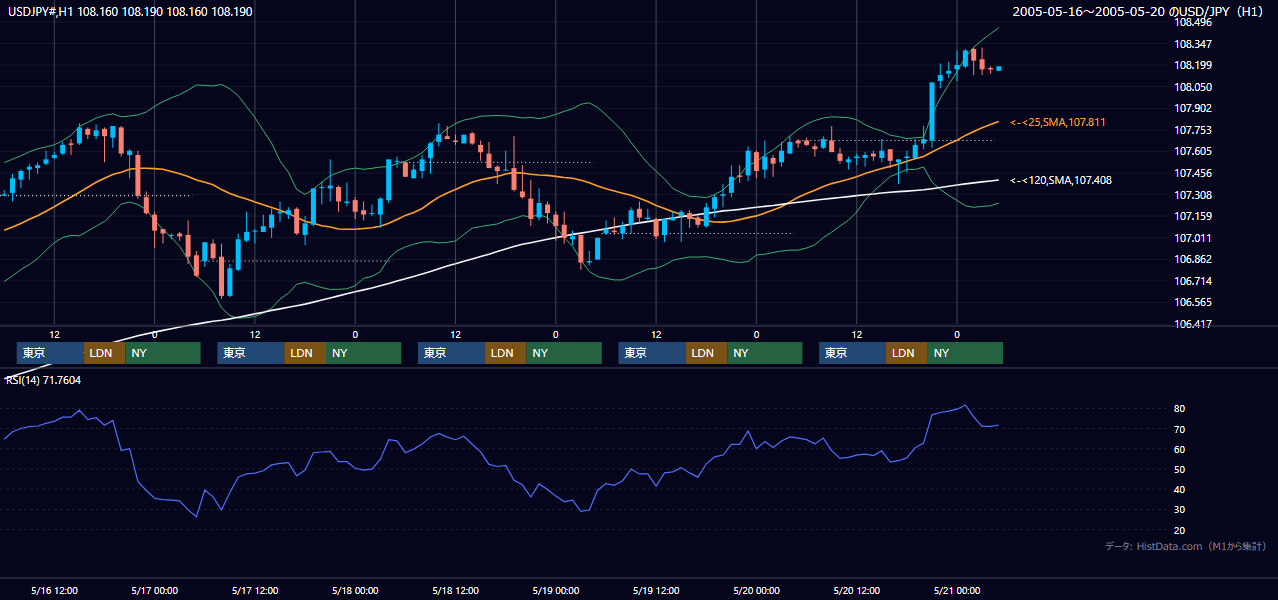1278x600 pixels.
Task: Click the 107.753 price axis label
Action: click(x=1194, y=130)
